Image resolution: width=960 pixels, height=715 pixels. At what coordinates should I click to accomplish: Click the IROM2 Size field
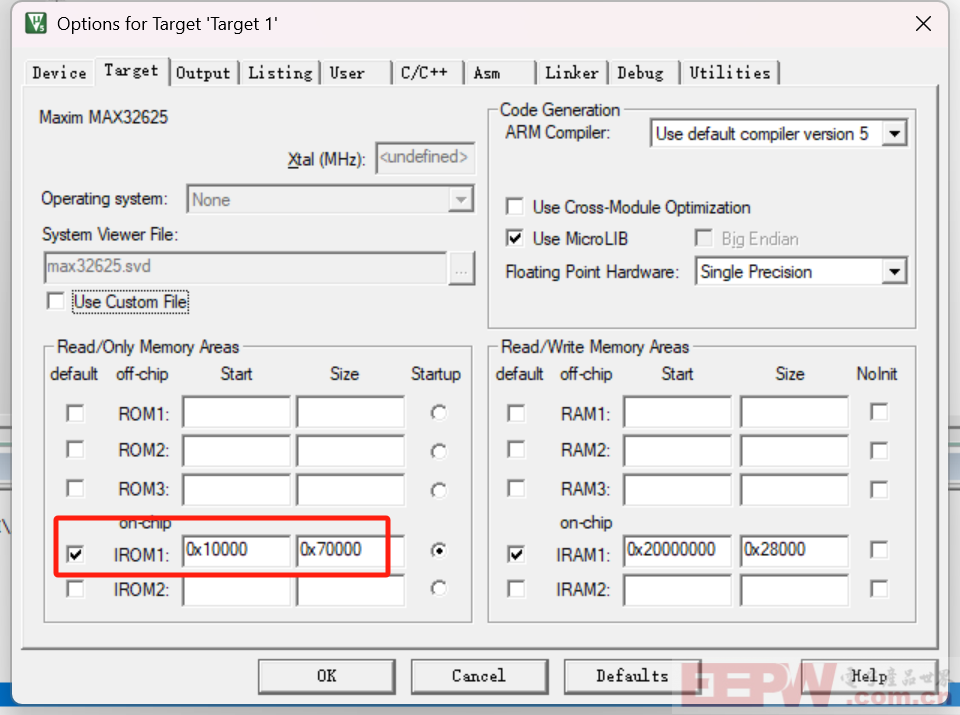tap(351, 590)
